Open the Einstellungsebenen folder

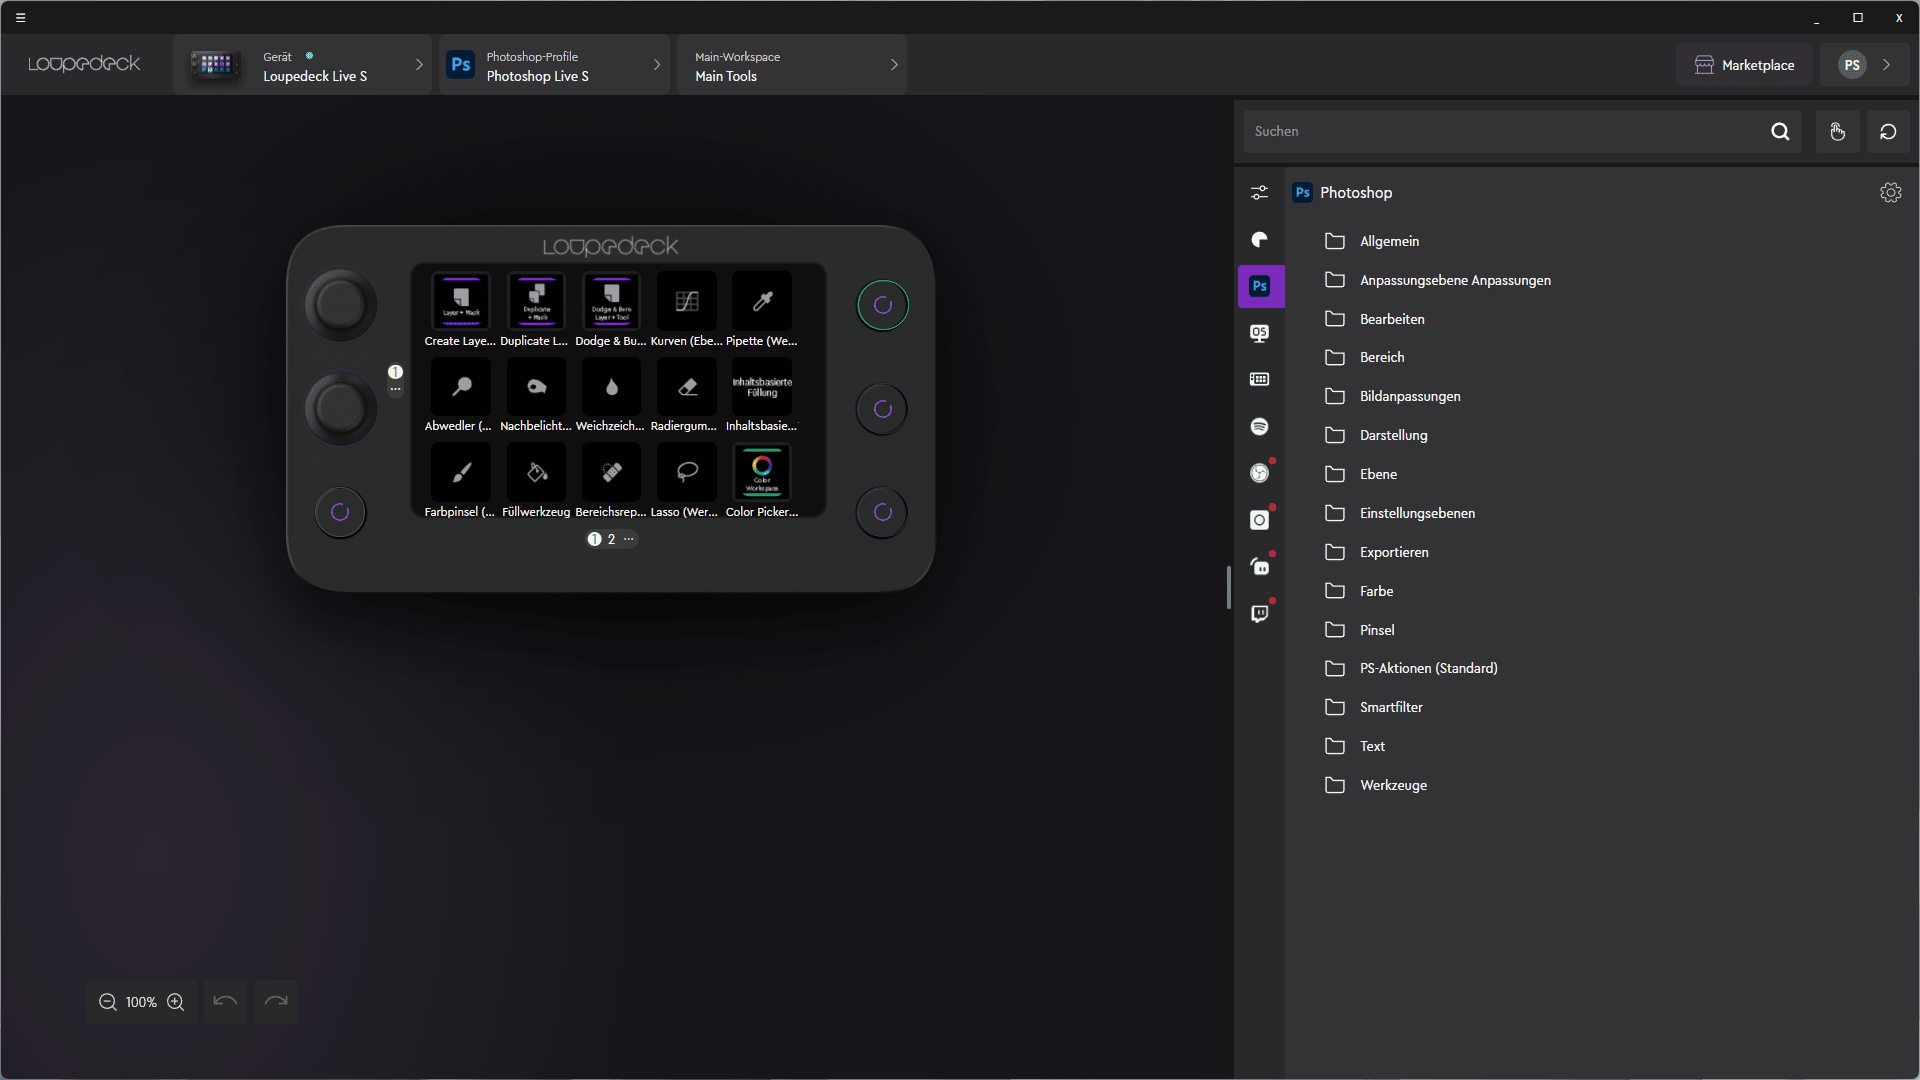[x=1416, y=513]
